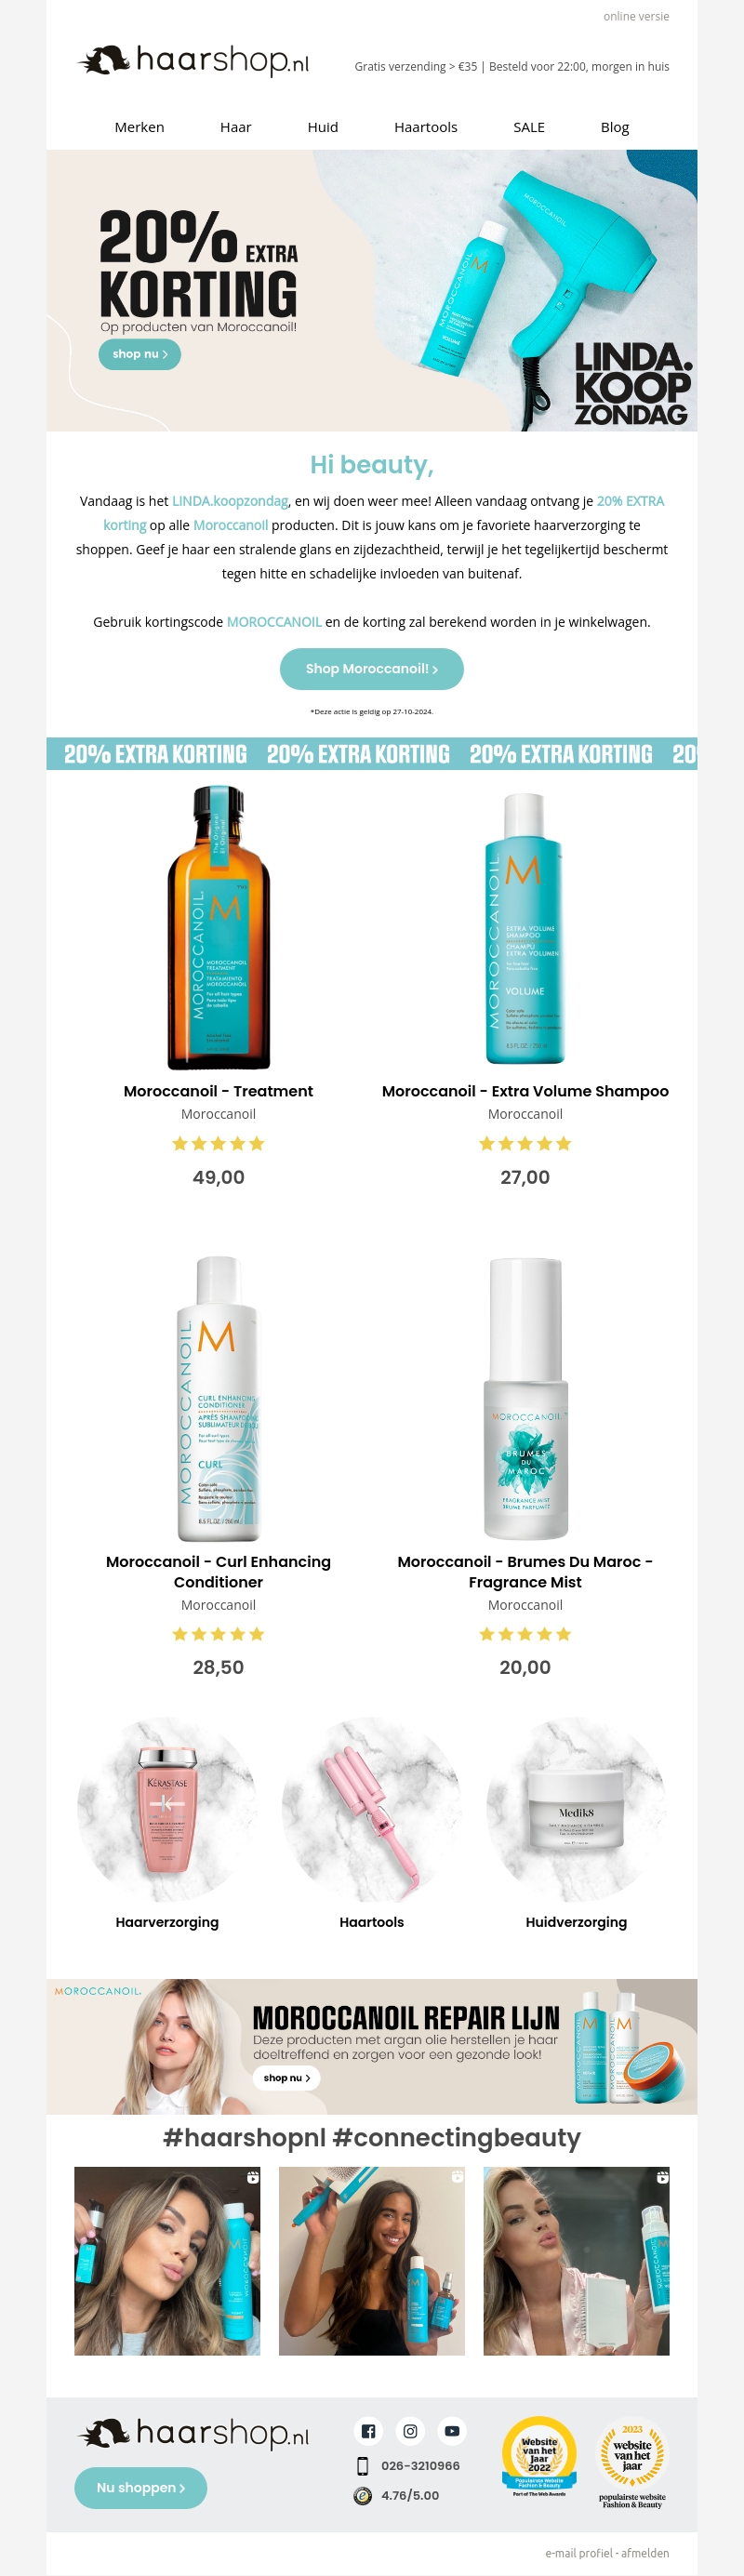Open the 2023 populairste website award badge
This screenshot has height=2576, width=744.
point(632,2464)
